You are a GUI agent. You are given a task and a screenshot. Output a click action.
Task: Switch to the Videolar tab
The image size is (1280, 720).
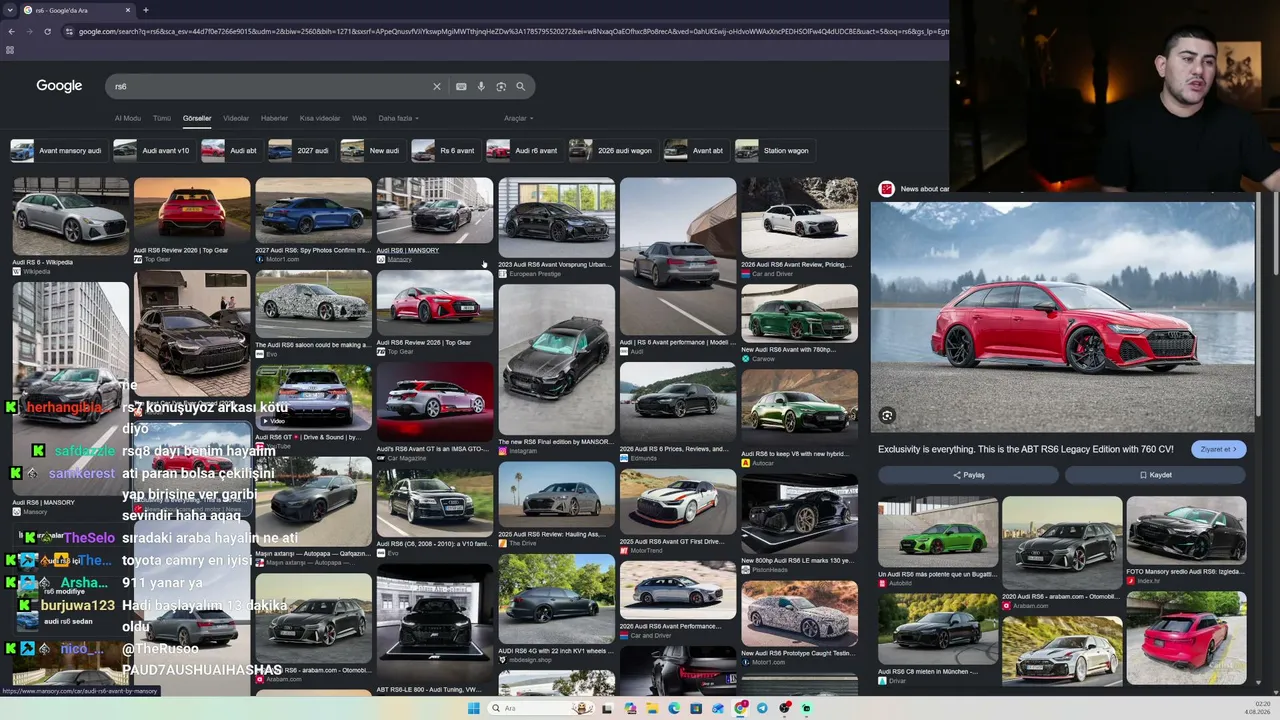point(236,118)
